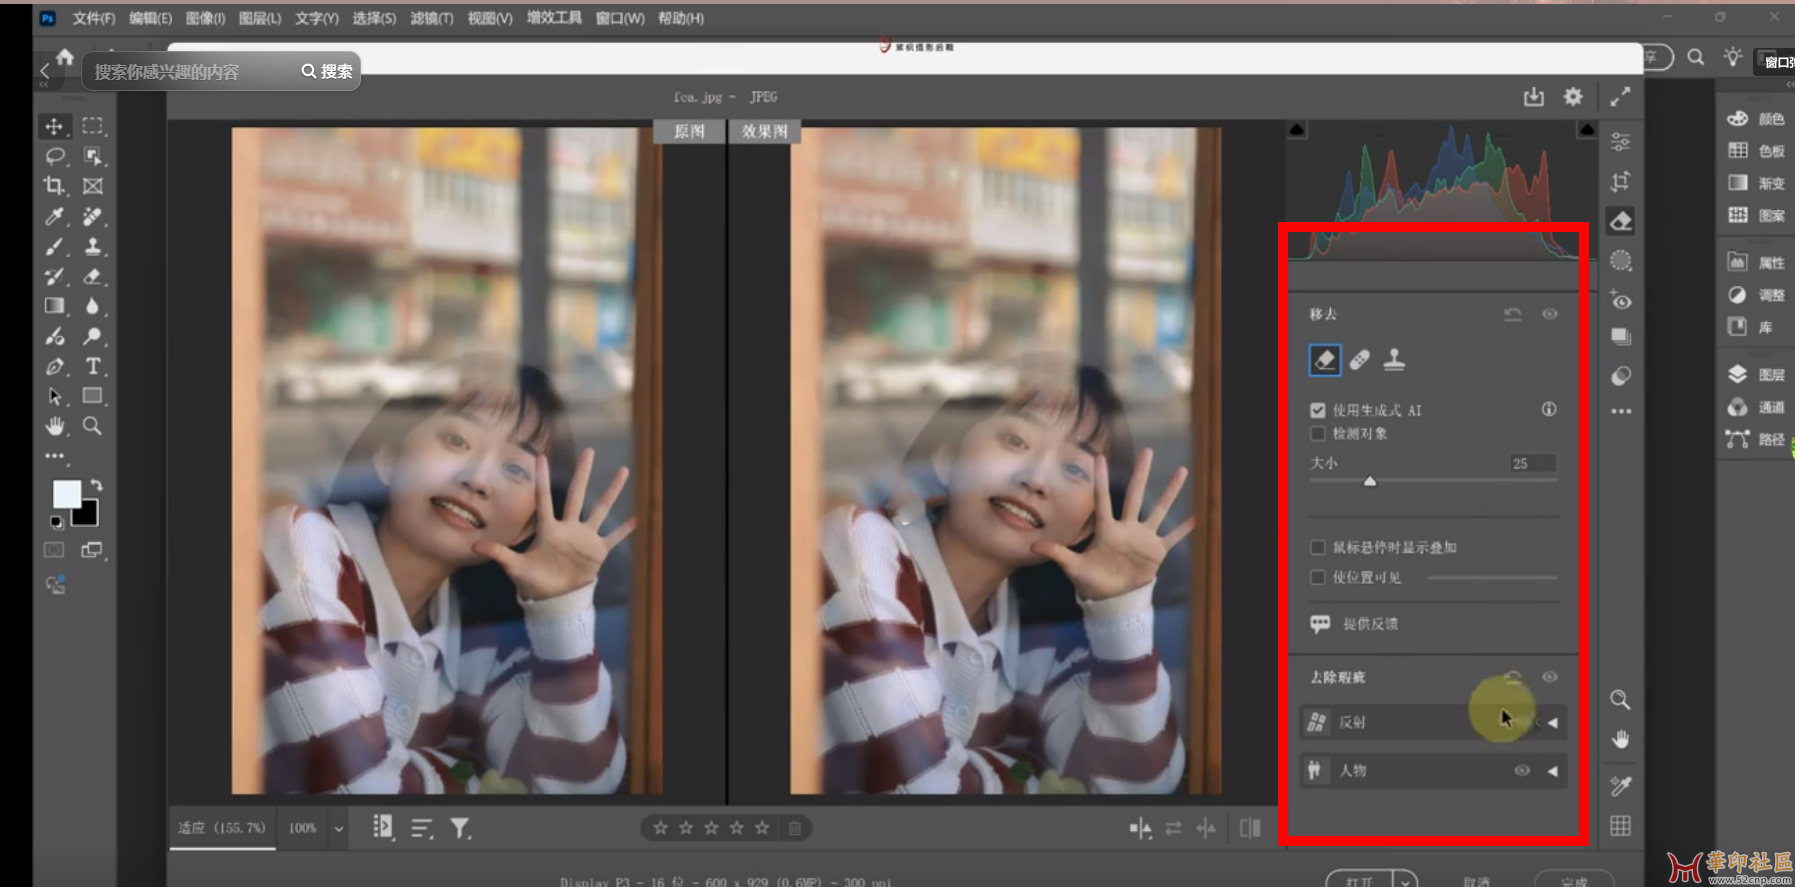Click the 提供反馈 feedback link
The width and height of the screenshot is (1795, 887).
(1370, 624)
